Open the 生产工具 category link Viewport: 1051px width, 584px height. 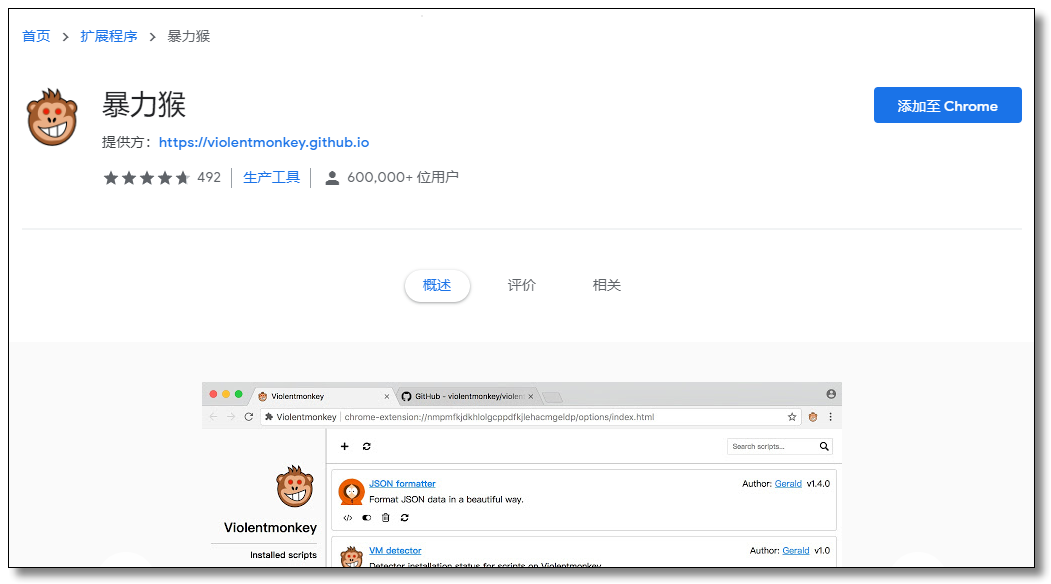pos(271,177)
